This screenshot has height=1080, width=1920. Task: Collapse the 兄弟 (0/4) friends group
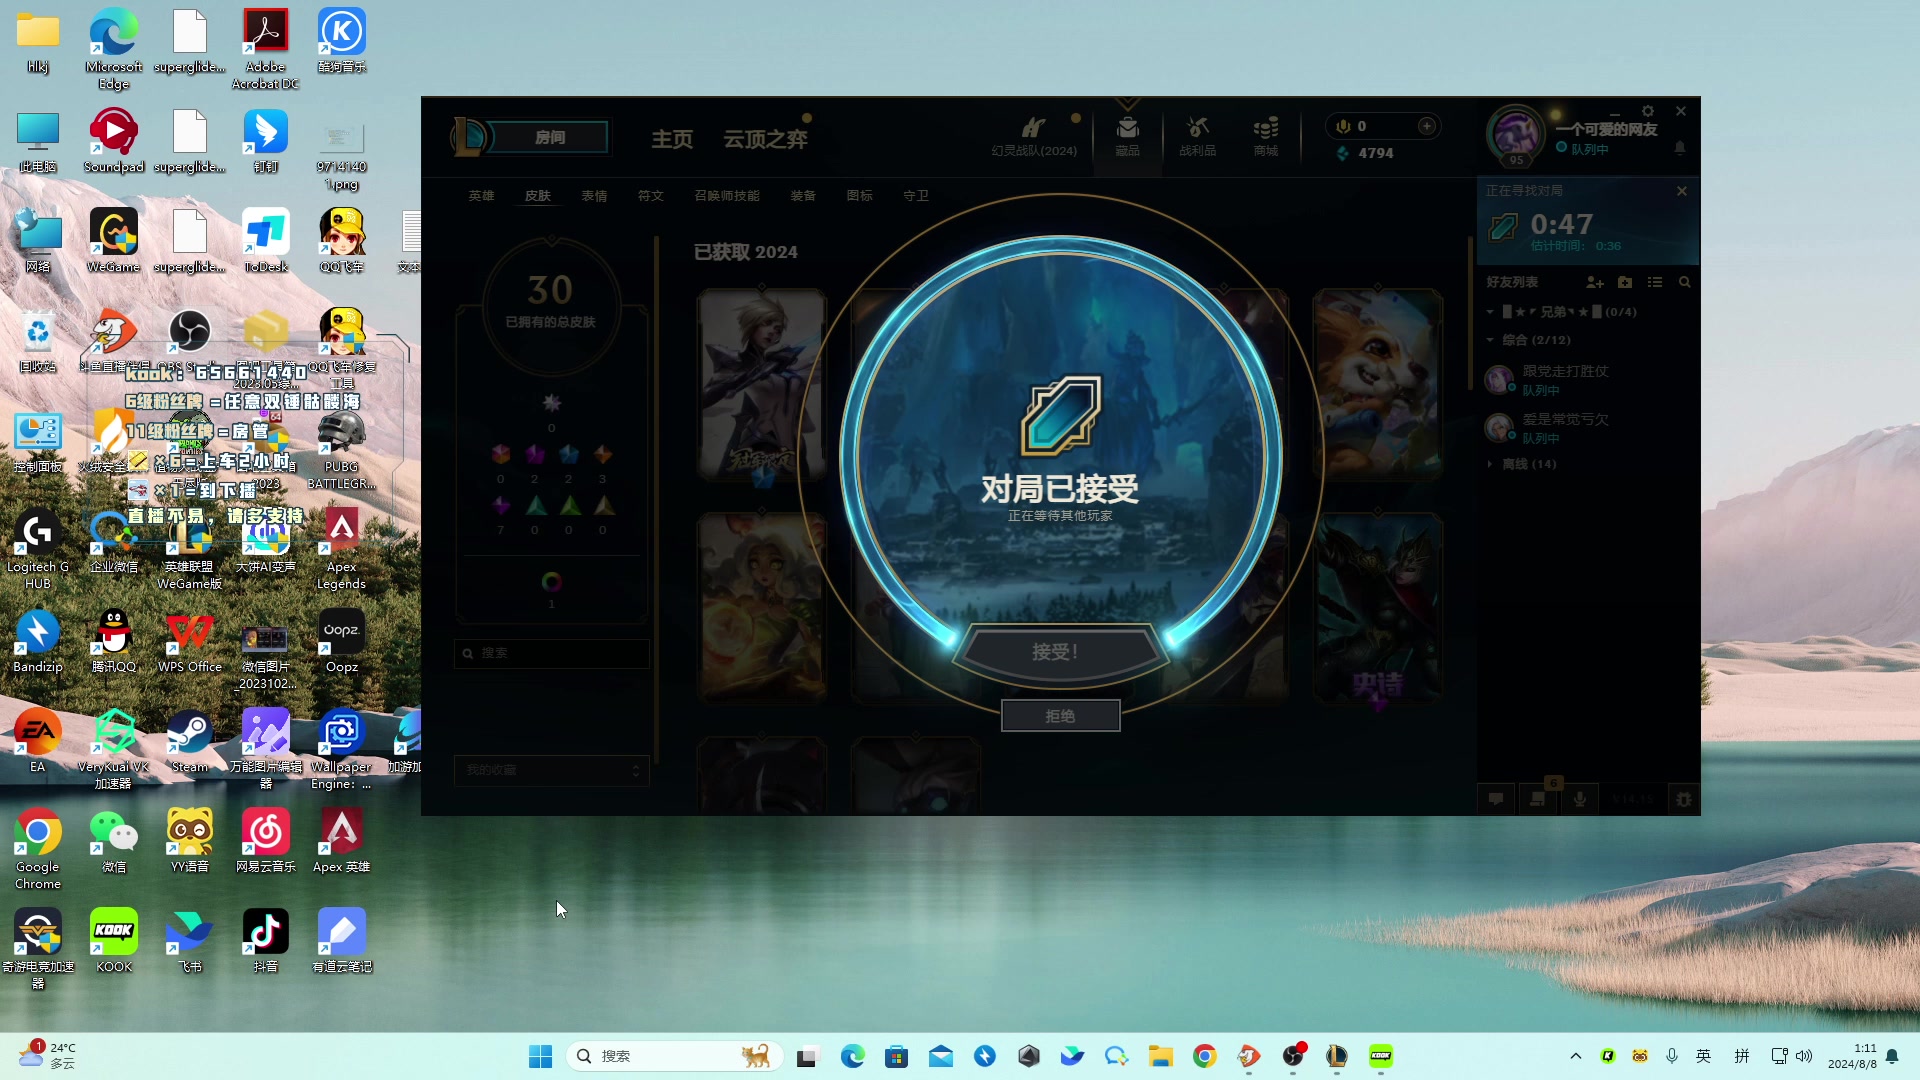[1491, 312]
